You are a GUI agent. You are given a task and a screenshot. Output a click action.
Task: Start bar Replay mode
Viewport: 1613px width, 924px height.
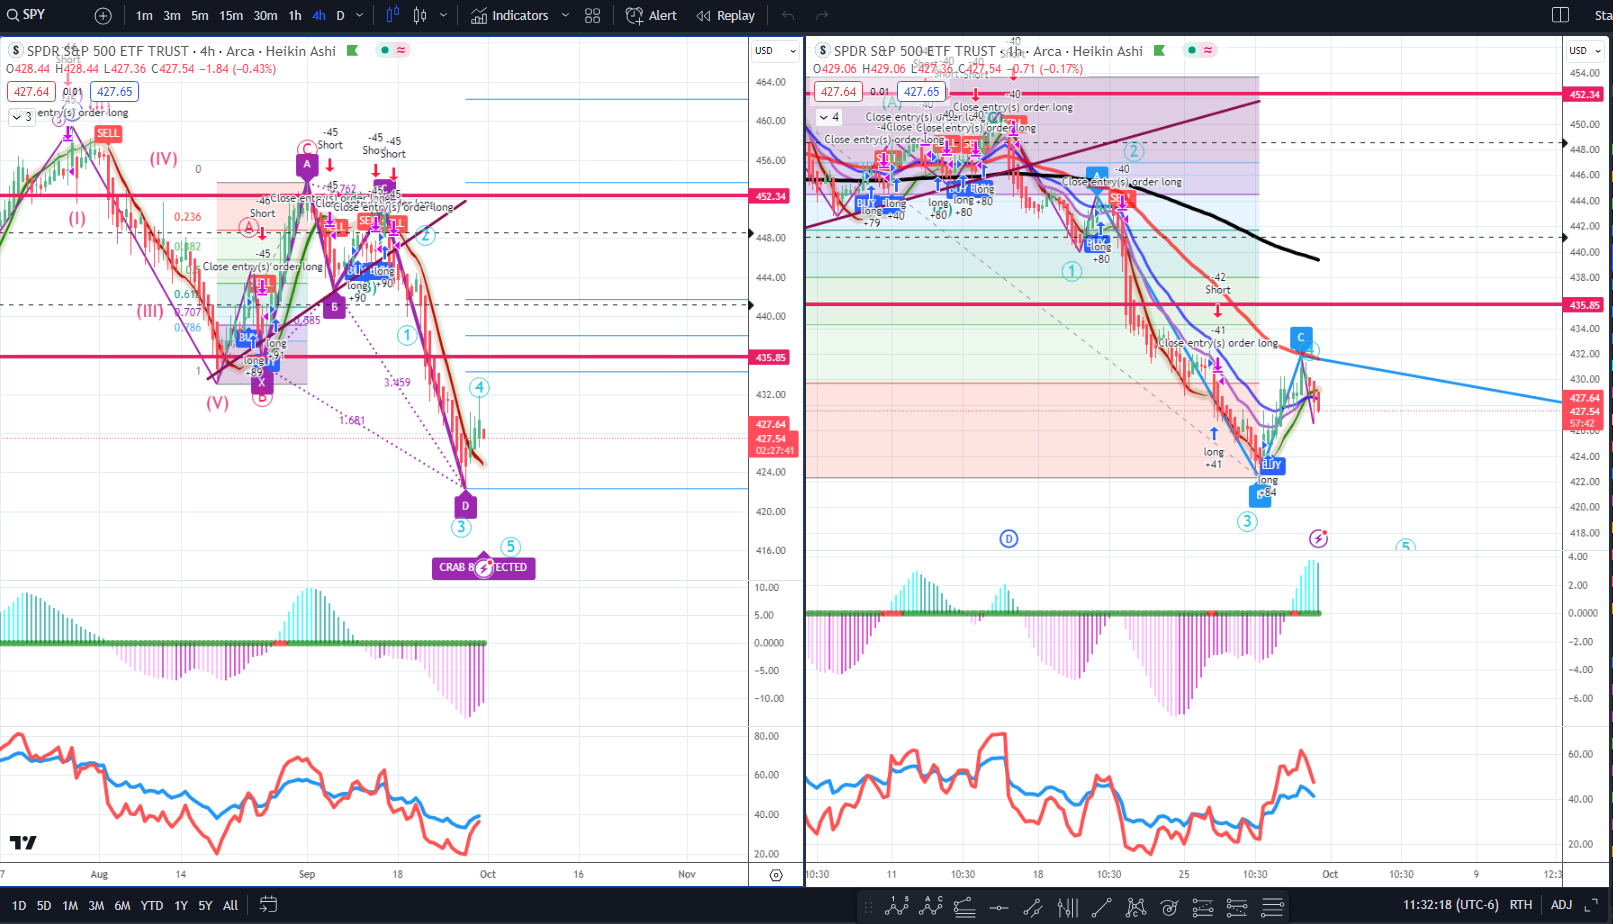click(726, 16)
